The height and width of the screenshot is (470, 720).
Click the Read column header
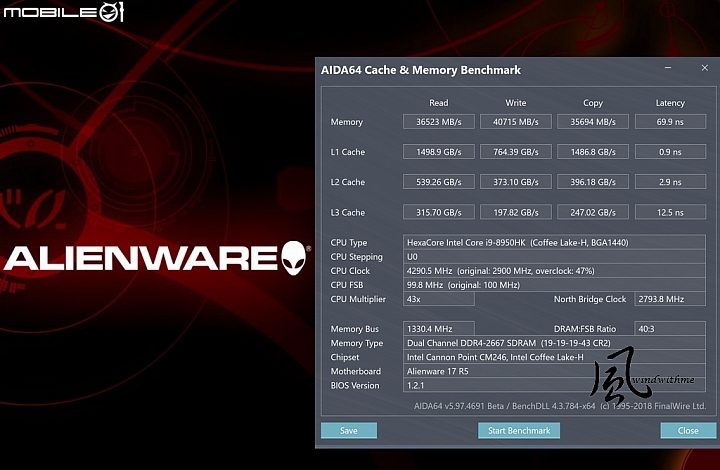click(439, 103)
